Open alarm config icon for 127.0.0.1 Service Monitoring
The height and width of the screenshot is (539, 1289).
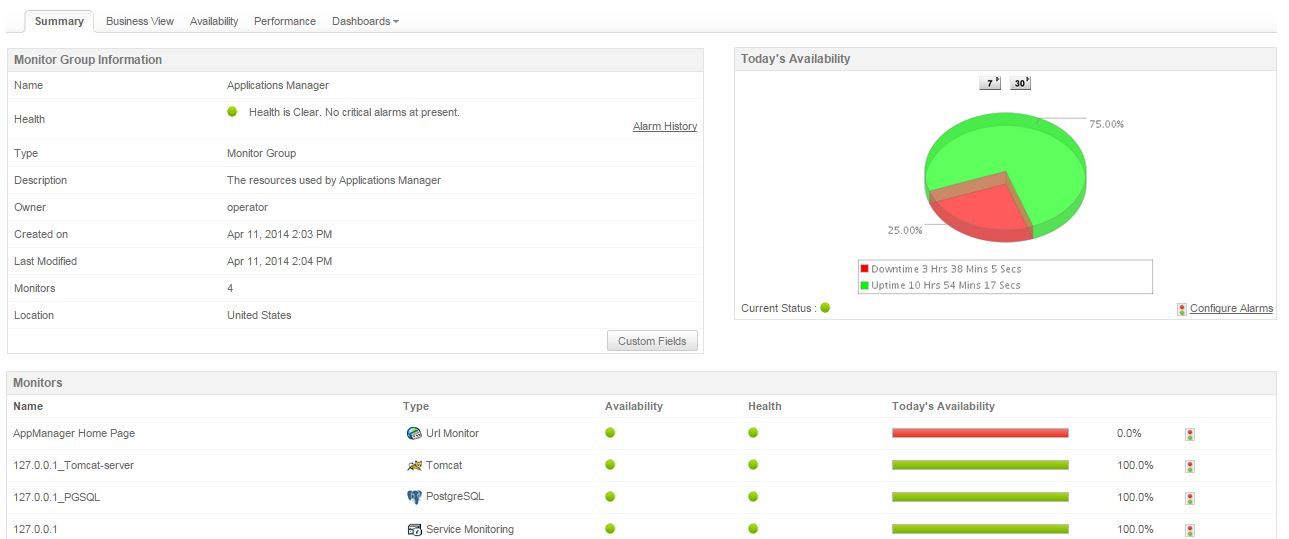pos(1190,530)
